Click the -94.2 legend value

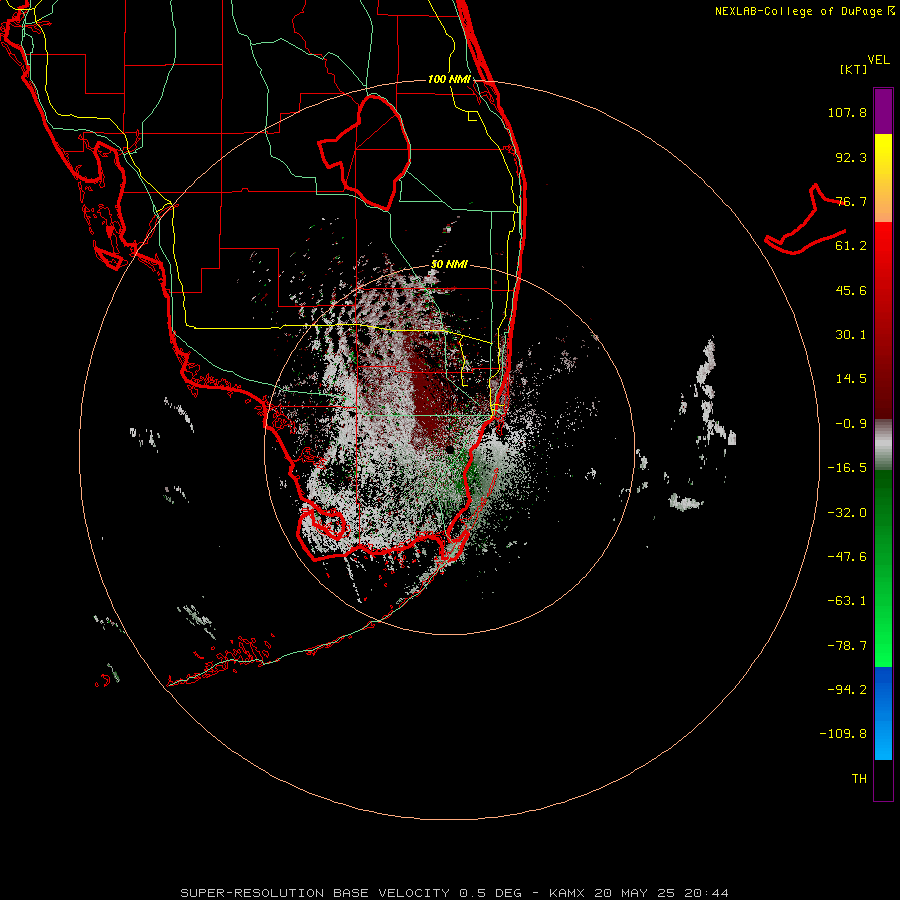click(x=847, y=690)
